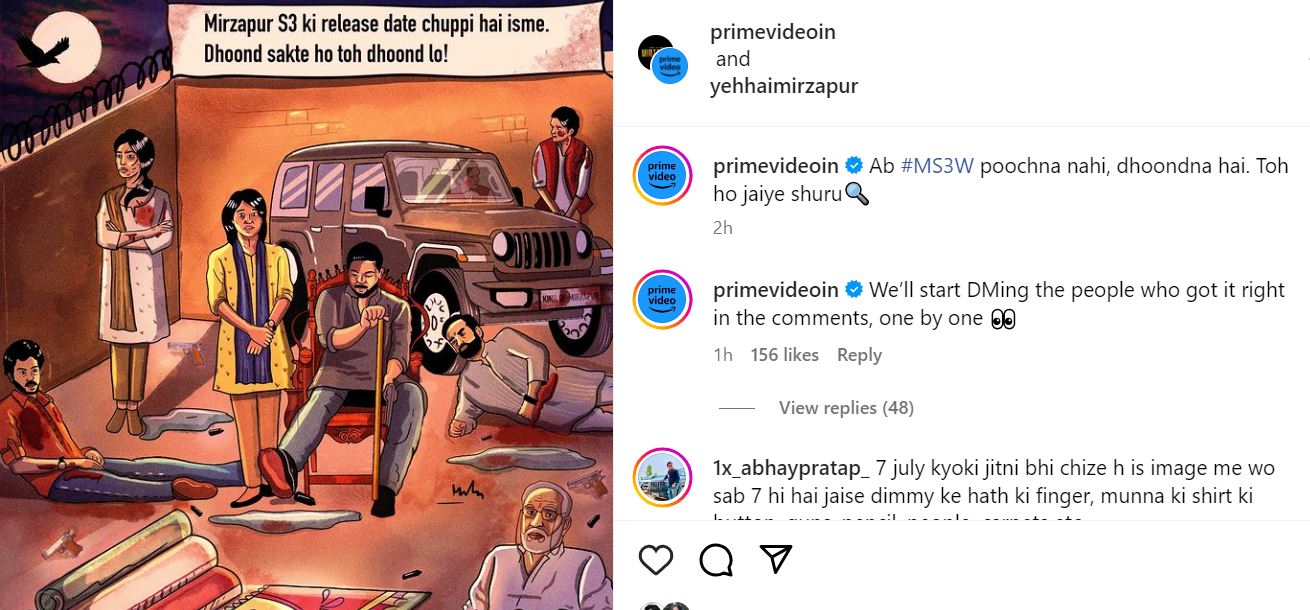The height and width of the screenshot is (610, 1310).
Task: Click primevideoin avatar on DMing comment
Action: (x=662, y=300)
